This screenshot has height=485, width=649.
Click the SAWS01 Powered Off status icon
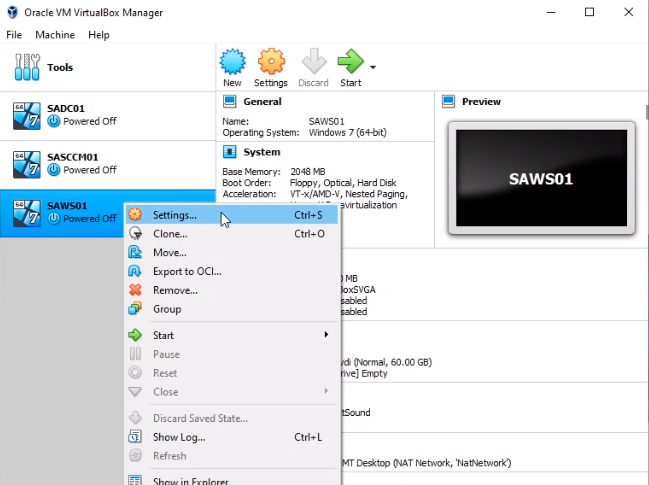click(x=54, y=218)
